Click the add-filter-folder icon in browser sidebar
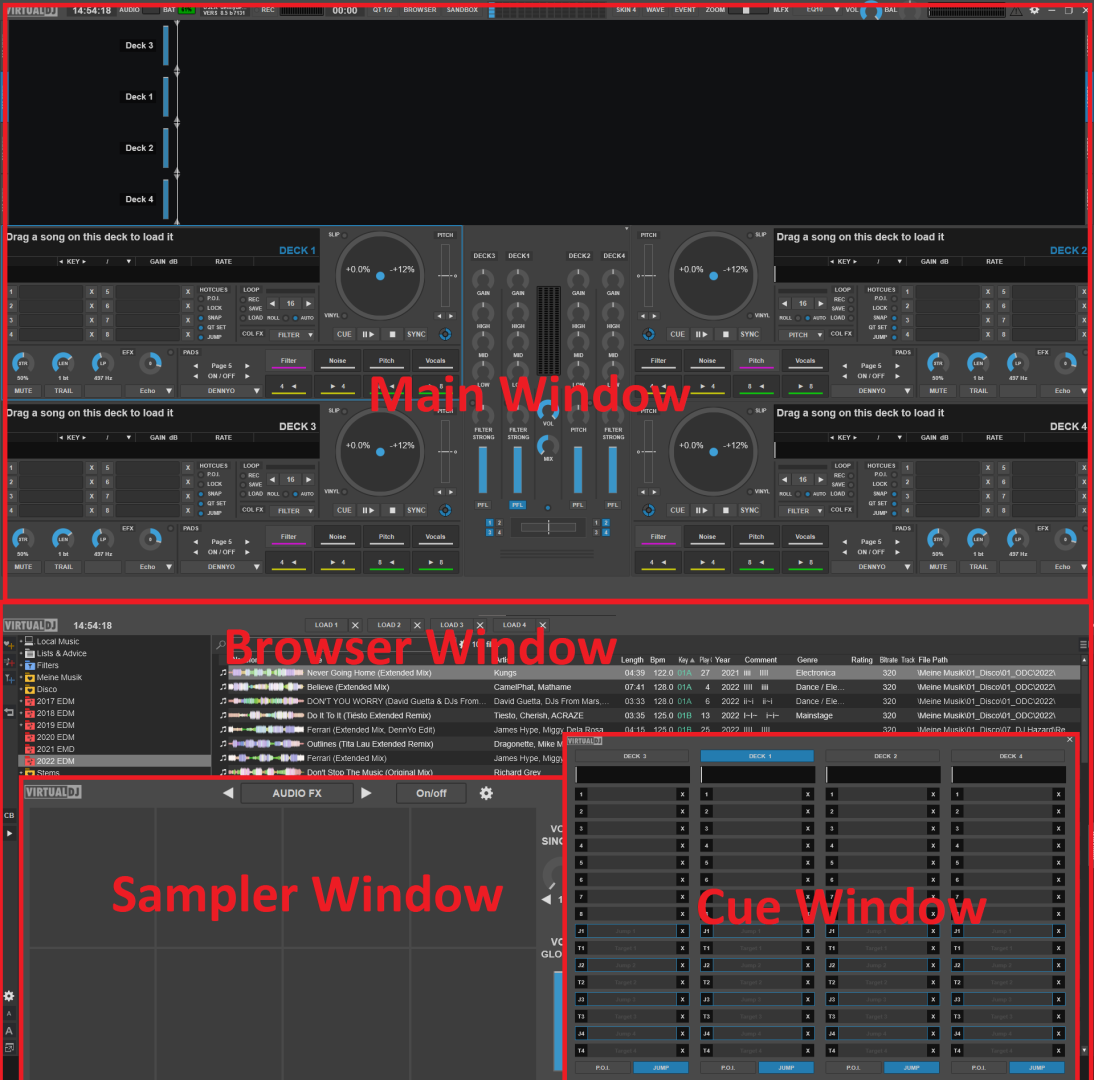Viewport: 1094px width, 1080px height. pos(9,678)
